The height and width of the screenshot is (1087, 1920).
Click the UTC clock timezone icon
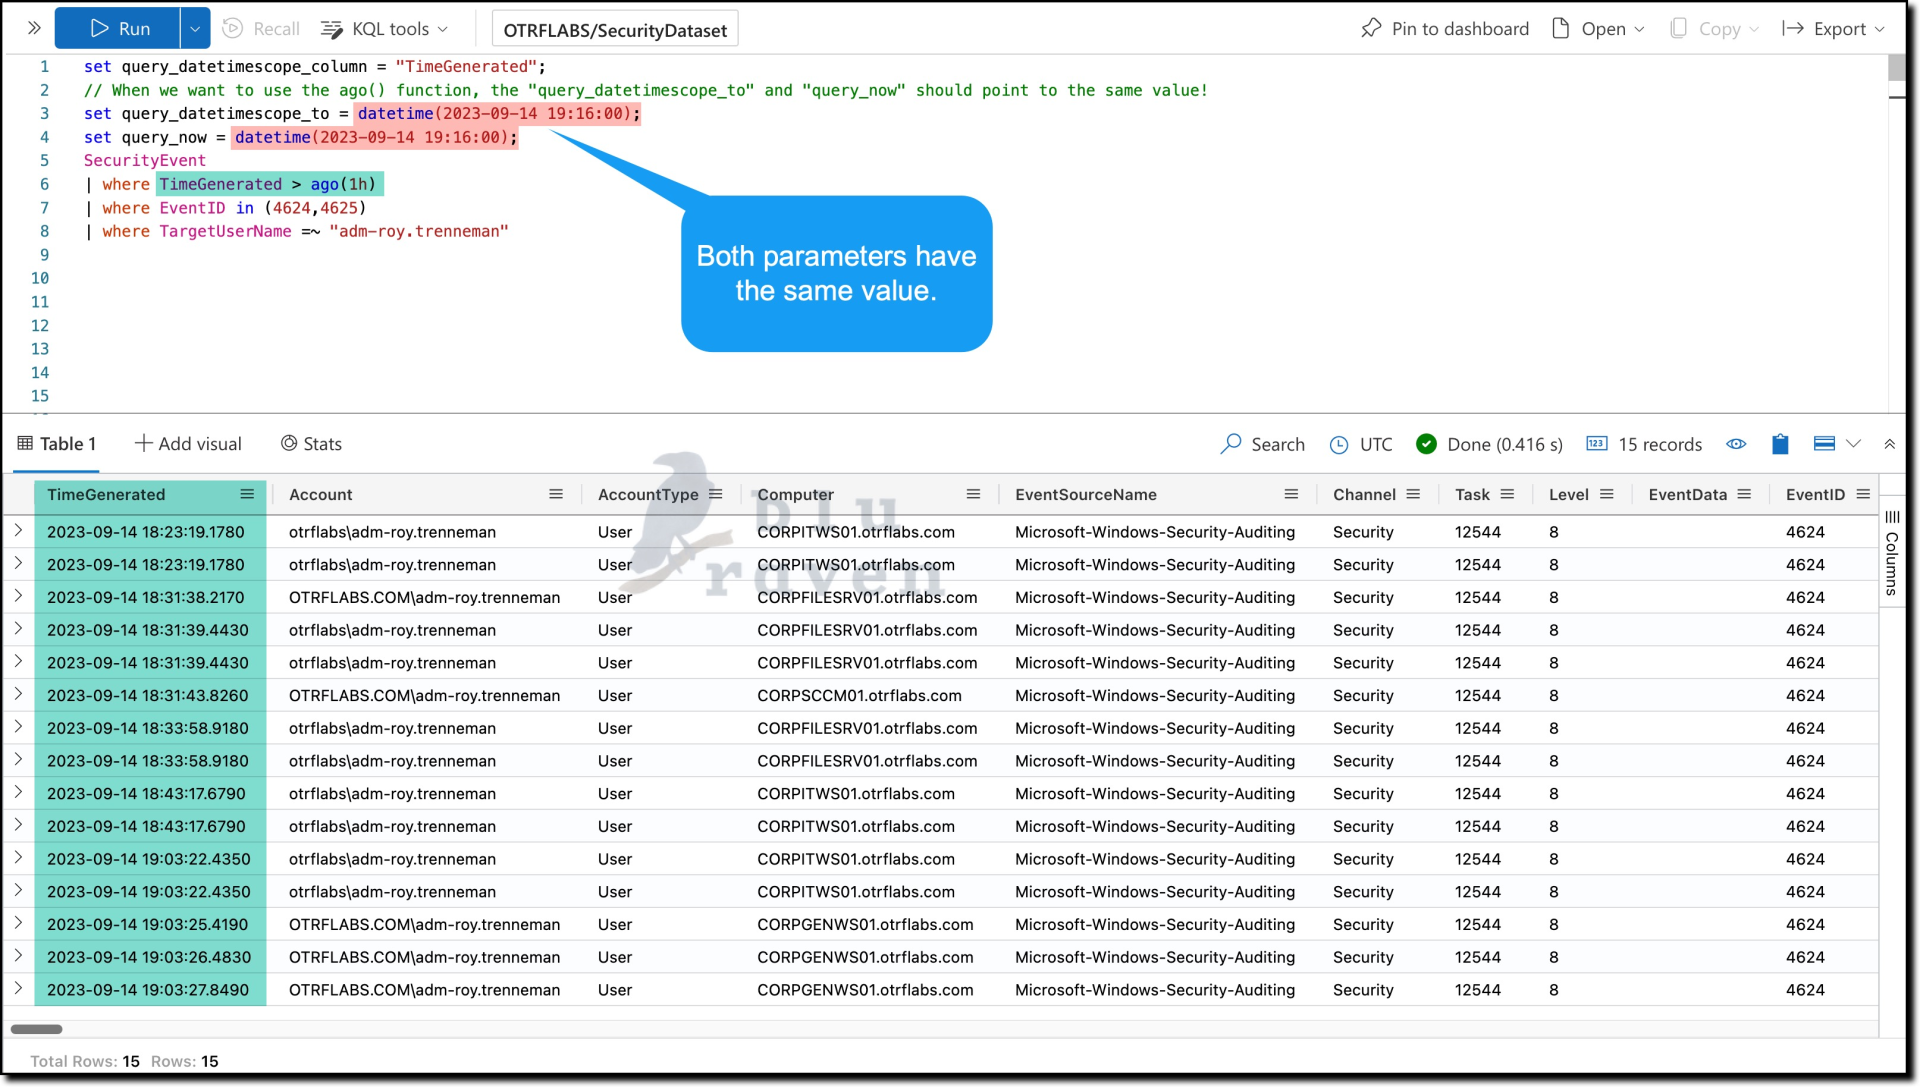1339,445
